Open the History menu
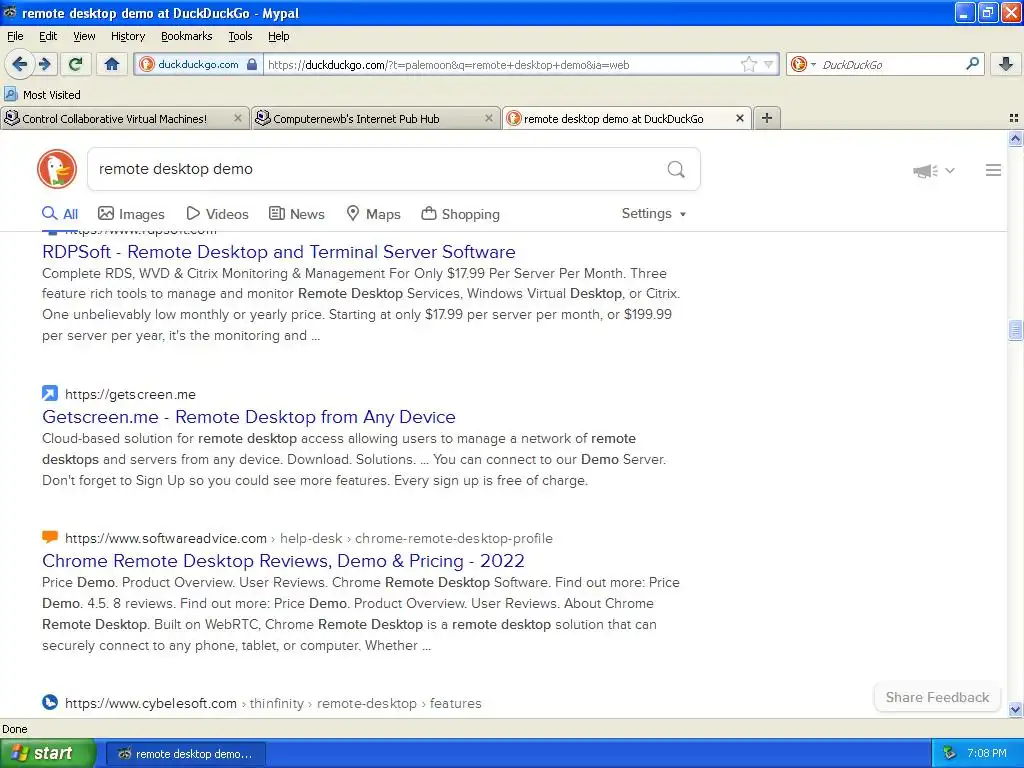 coord(127,36)
